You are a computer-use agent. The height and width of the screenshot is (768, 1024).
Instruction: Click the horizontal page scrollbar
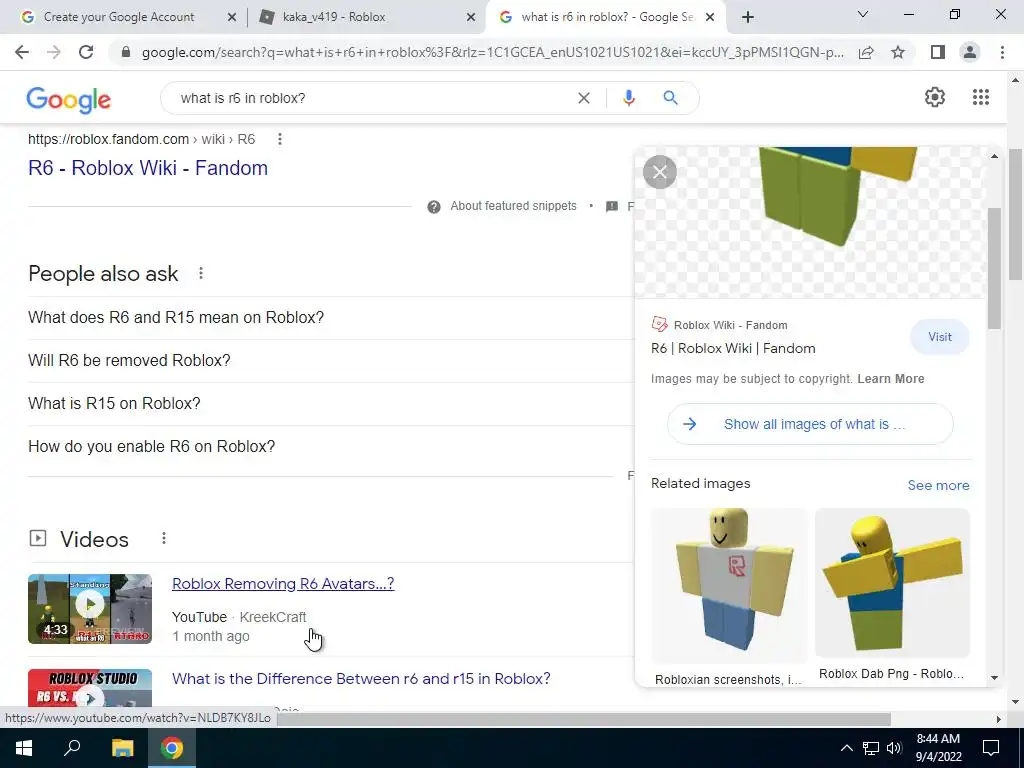(x=584, y=719)
